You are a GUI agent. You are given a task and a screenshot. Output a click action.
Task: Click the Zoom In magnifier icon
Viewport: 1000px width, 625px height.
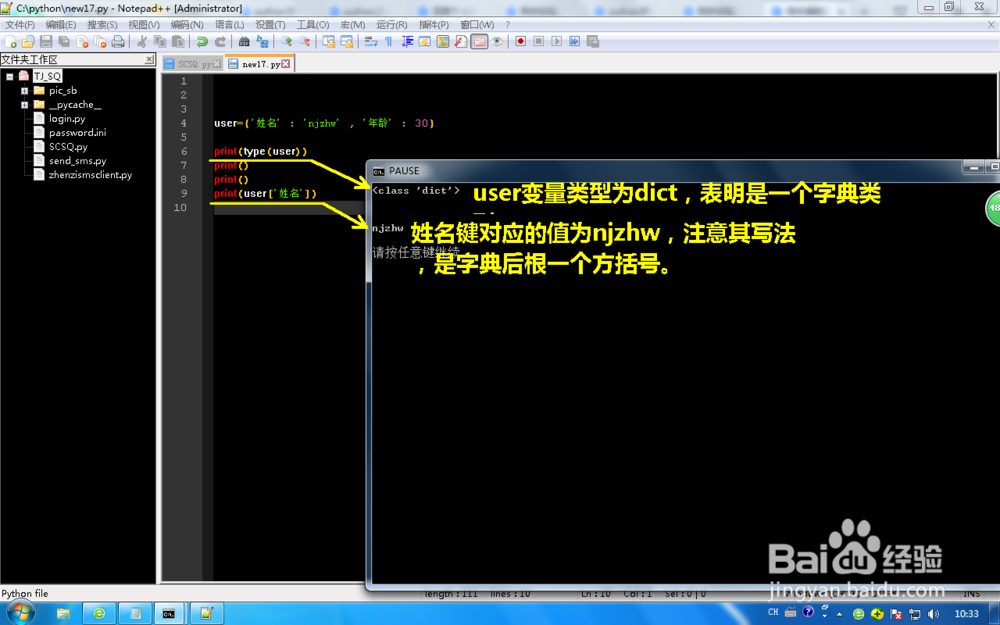[x=285, y=42]
